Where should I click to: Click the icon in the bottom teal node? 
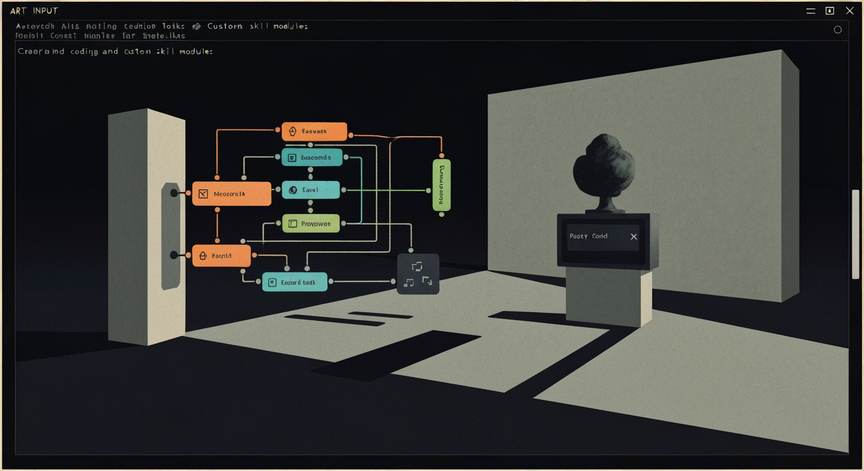click(272, 282)
